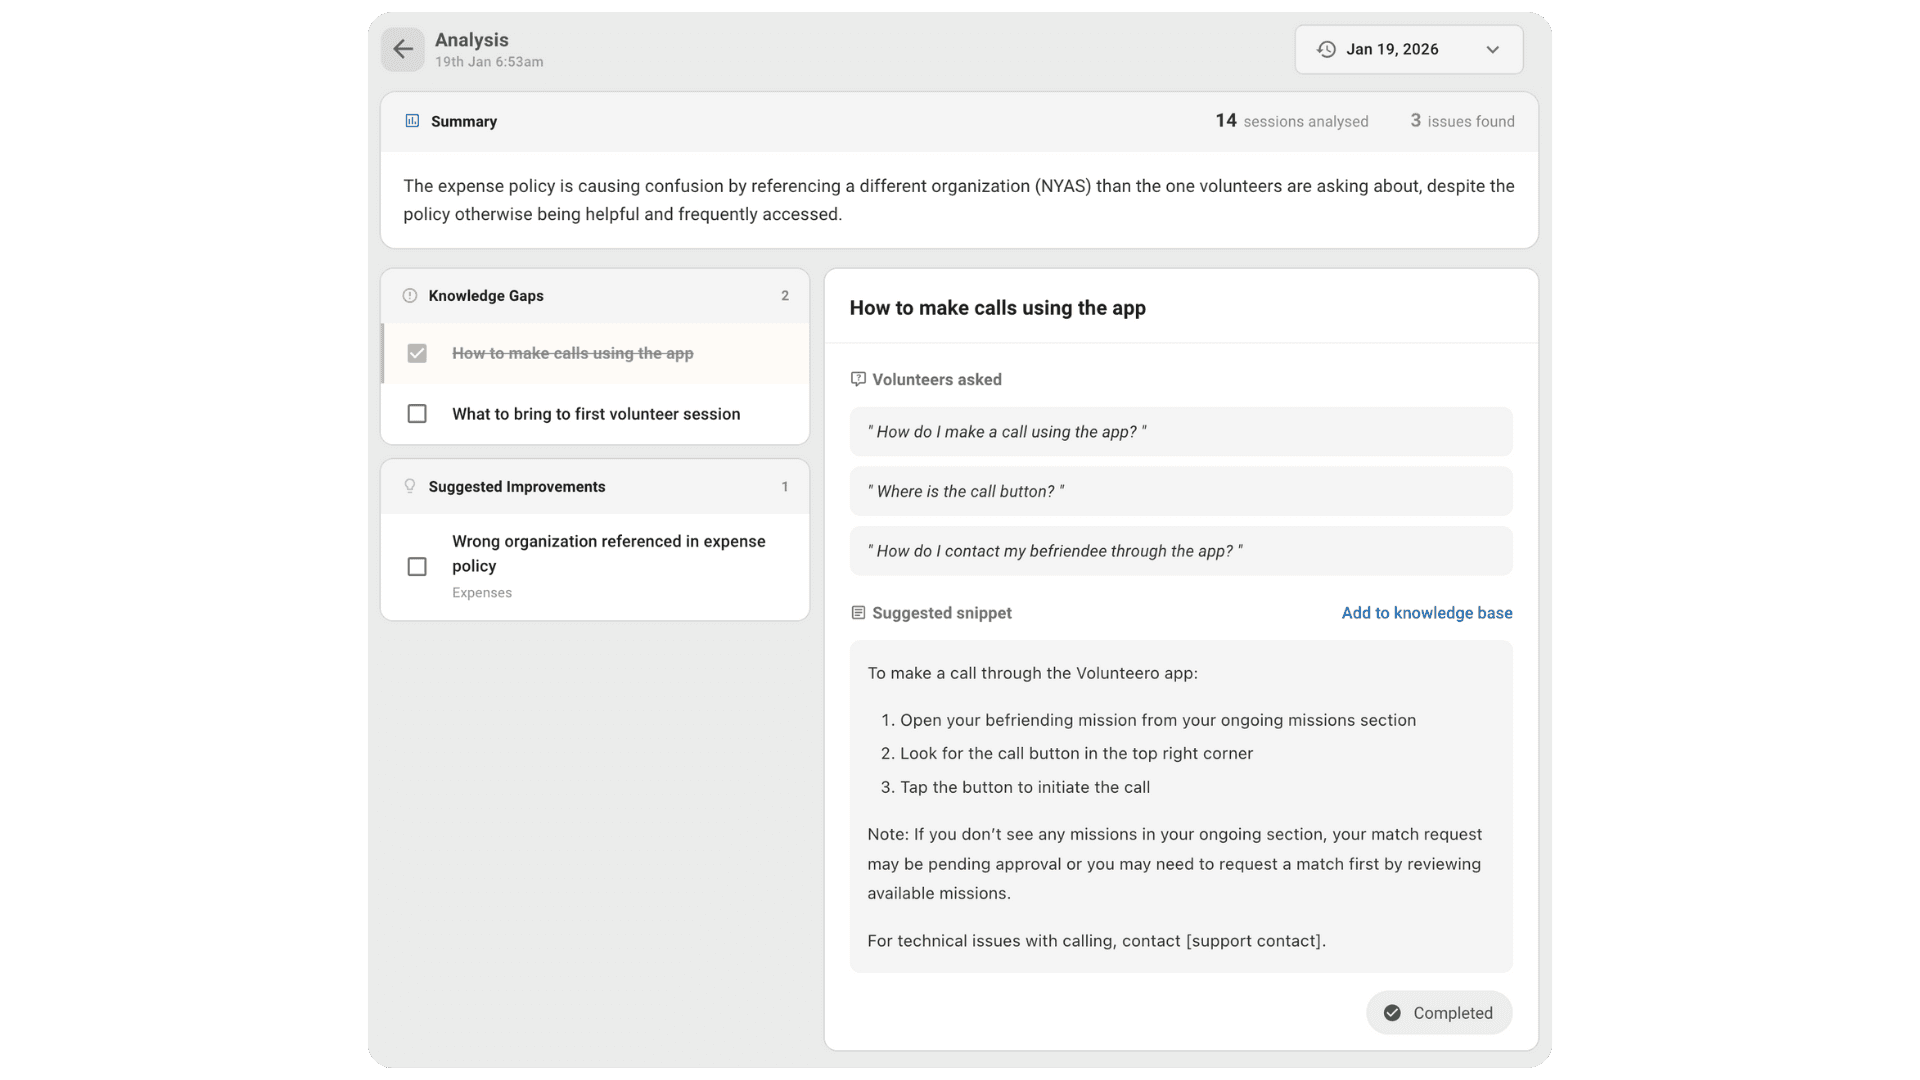Open 'Wrong organization referenced in expense policy' item

(608, 553)
